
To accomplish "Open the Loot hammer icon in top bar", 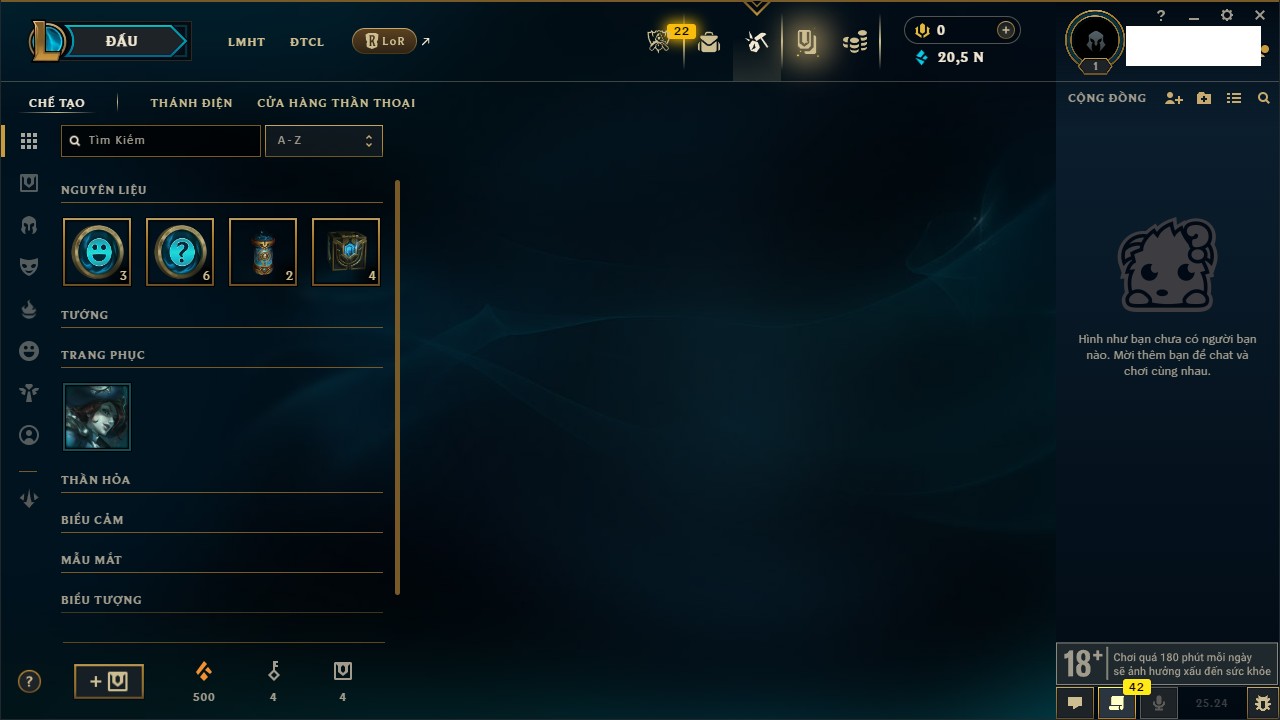I will 757,41.
